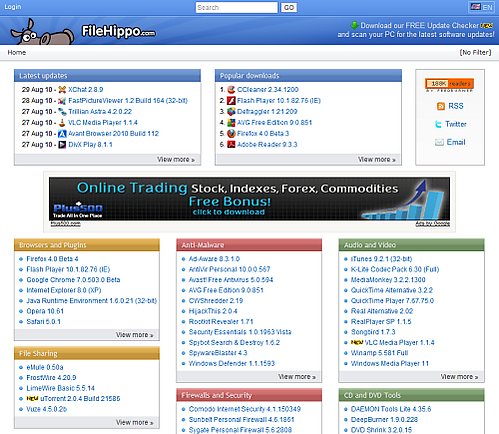Click the Firefox icon in Popular downloads
The width and height of the screenshot is (499, 434).
[231, 134]
